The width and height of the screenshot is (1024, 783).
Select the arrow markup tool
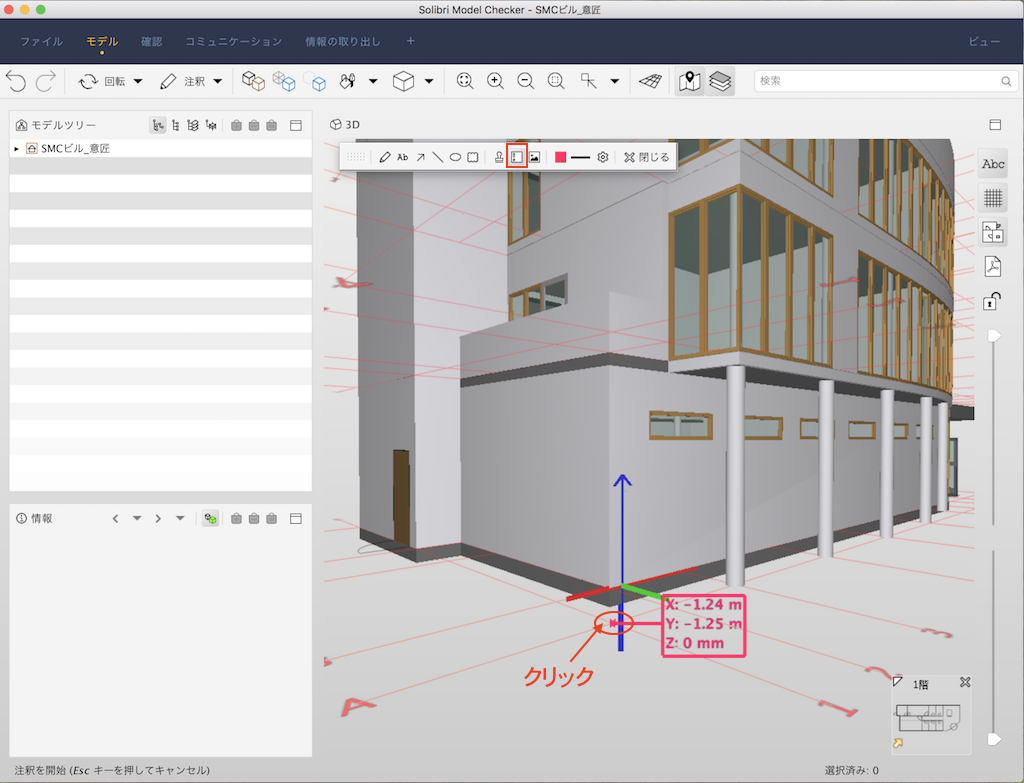[421, 157]
